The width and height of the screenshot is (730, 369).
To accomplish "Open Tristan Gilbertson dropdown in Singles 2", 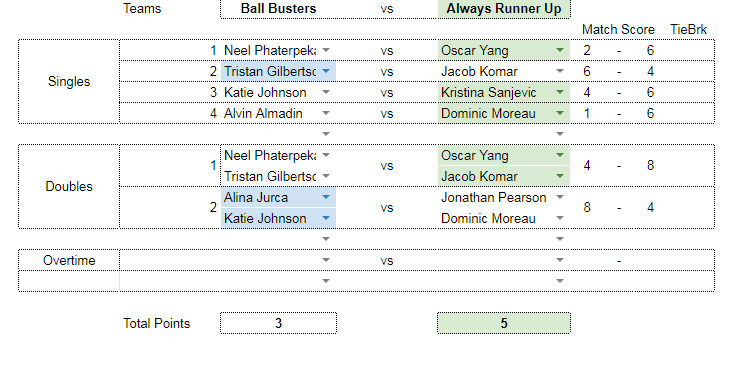I will [326, 71].
